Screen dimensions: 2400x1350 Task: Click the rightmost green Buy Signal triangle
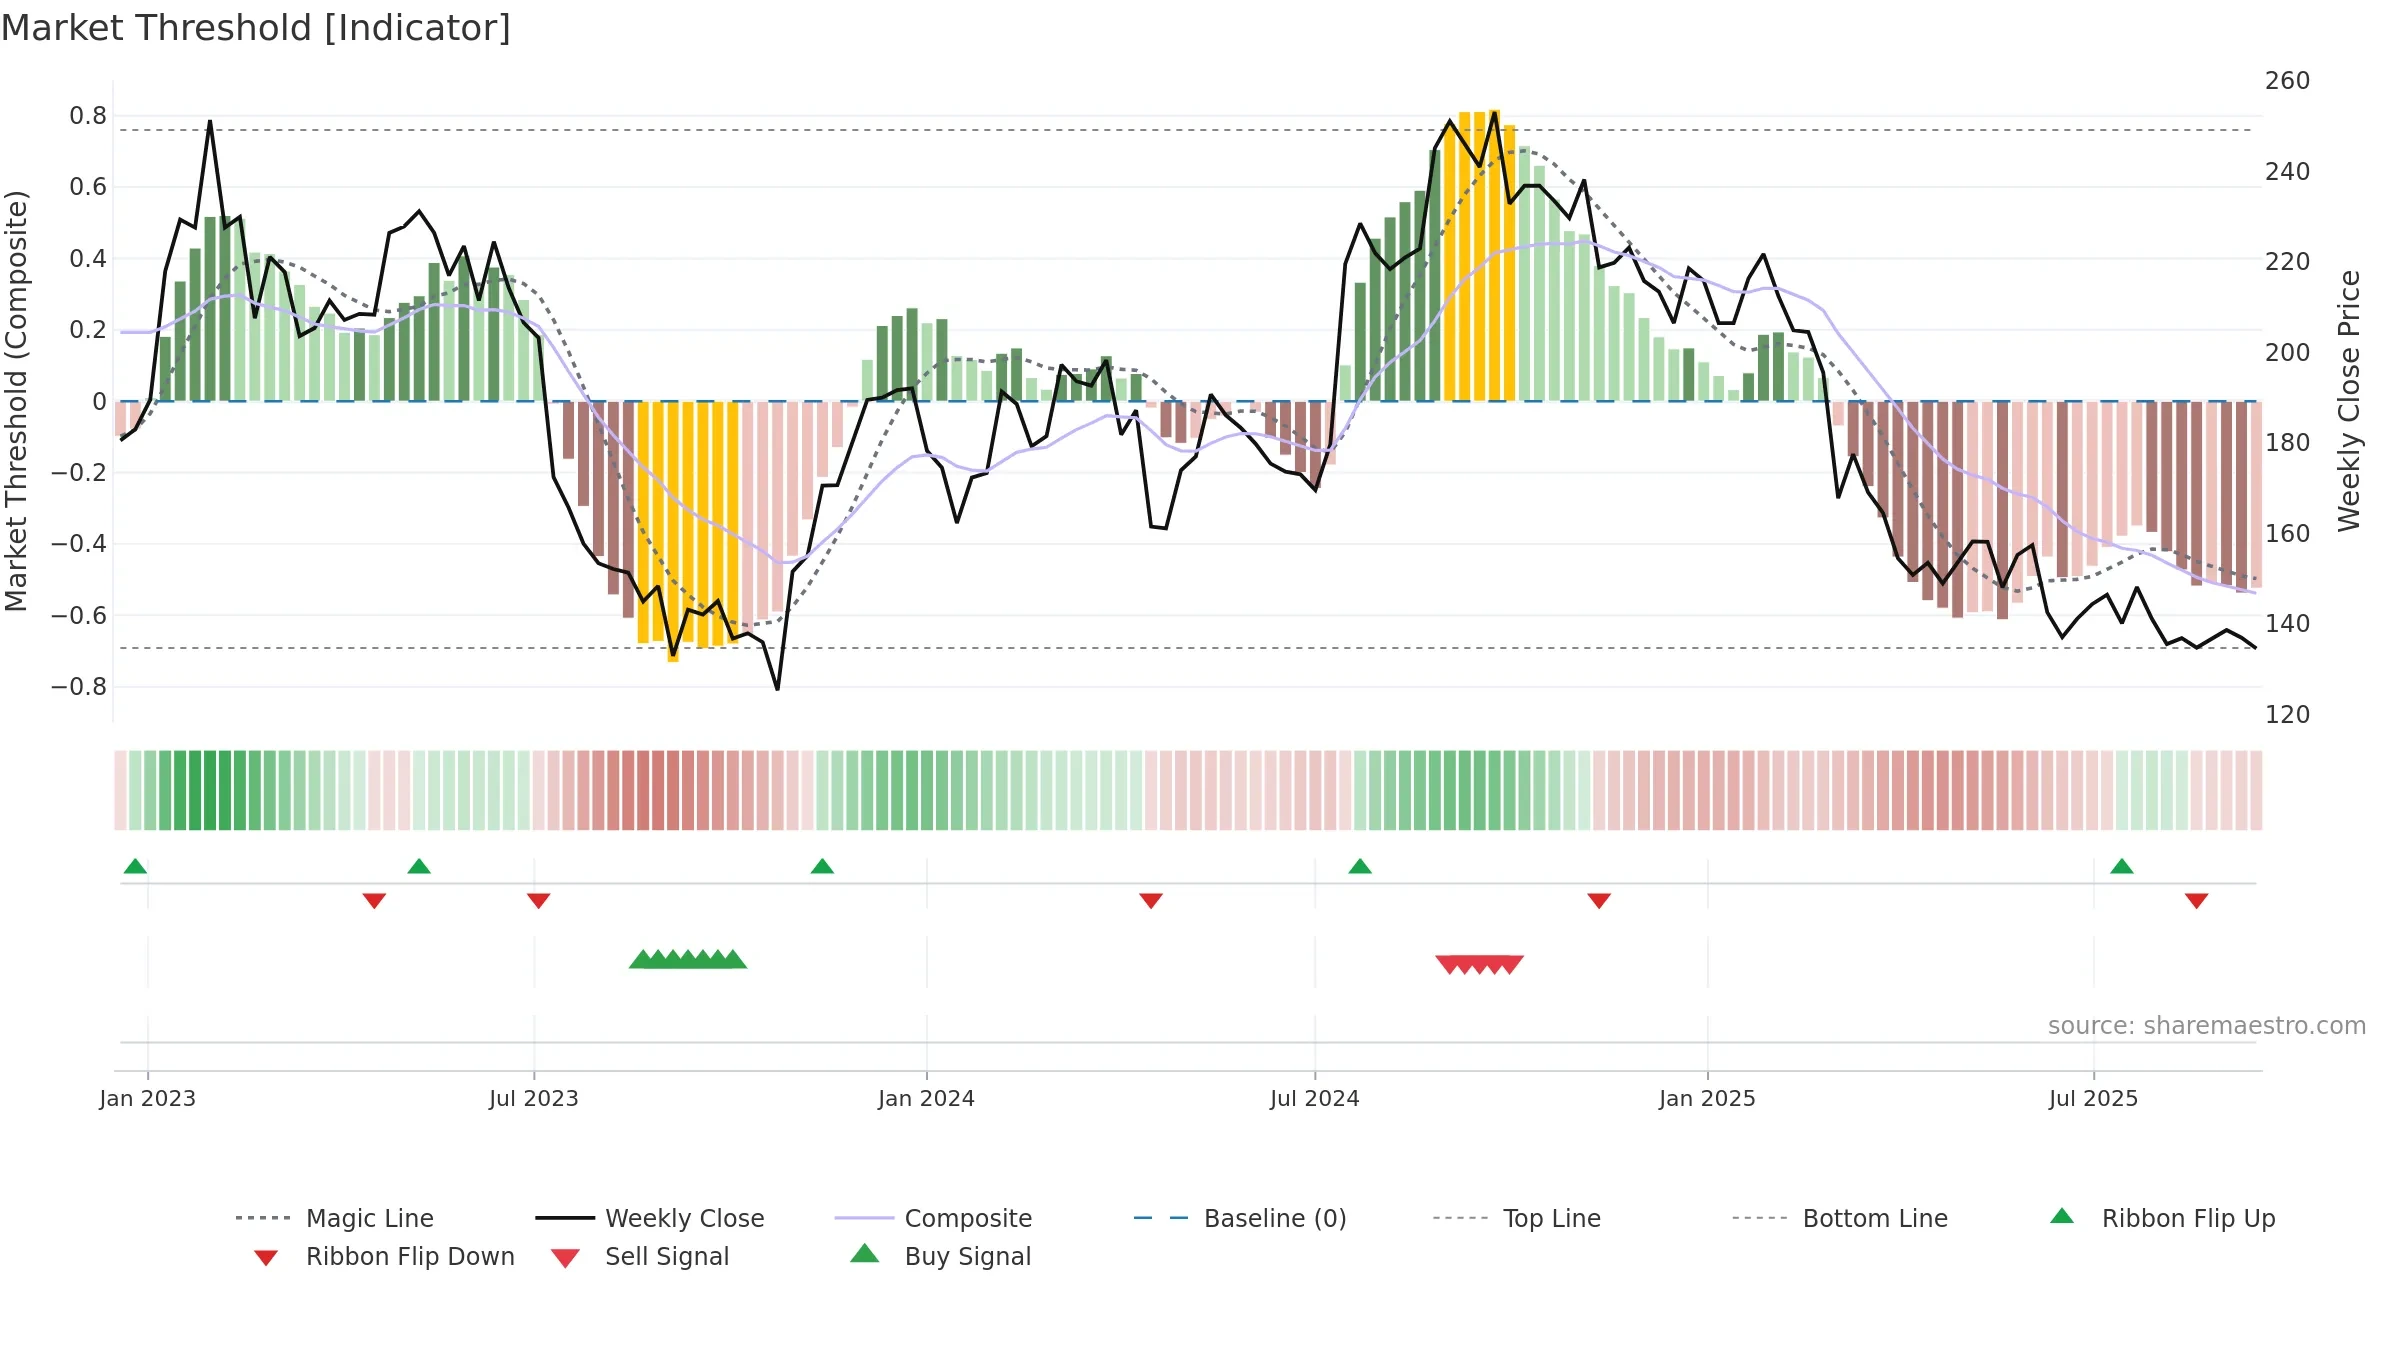point(733,960)
